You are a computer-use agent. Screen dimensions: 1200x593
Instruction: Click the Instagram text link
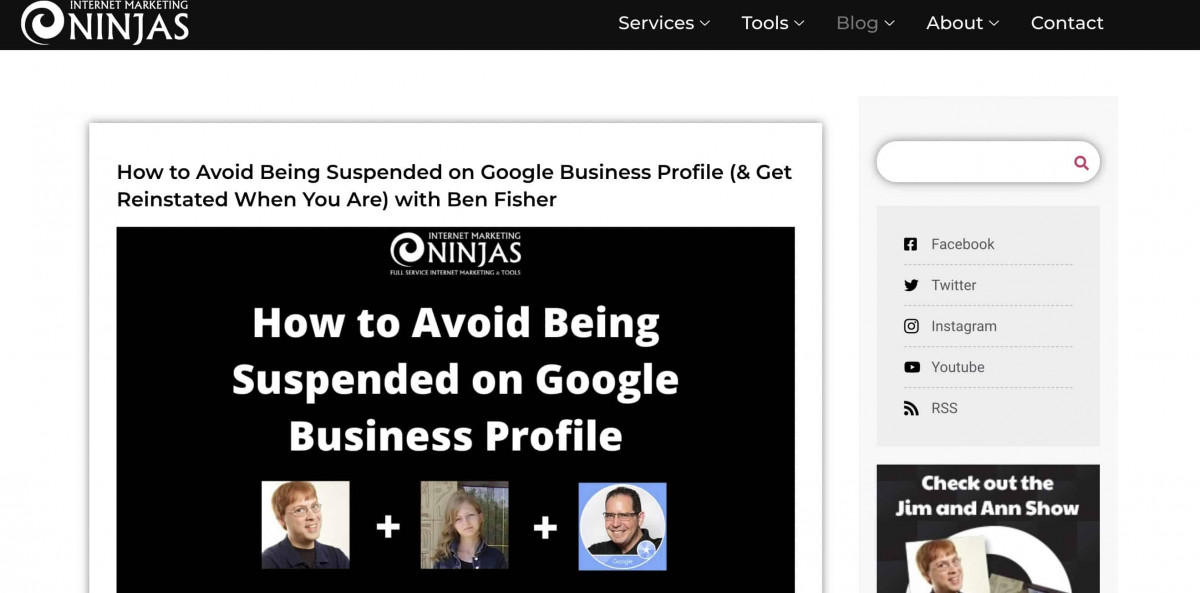pos(963,326)
